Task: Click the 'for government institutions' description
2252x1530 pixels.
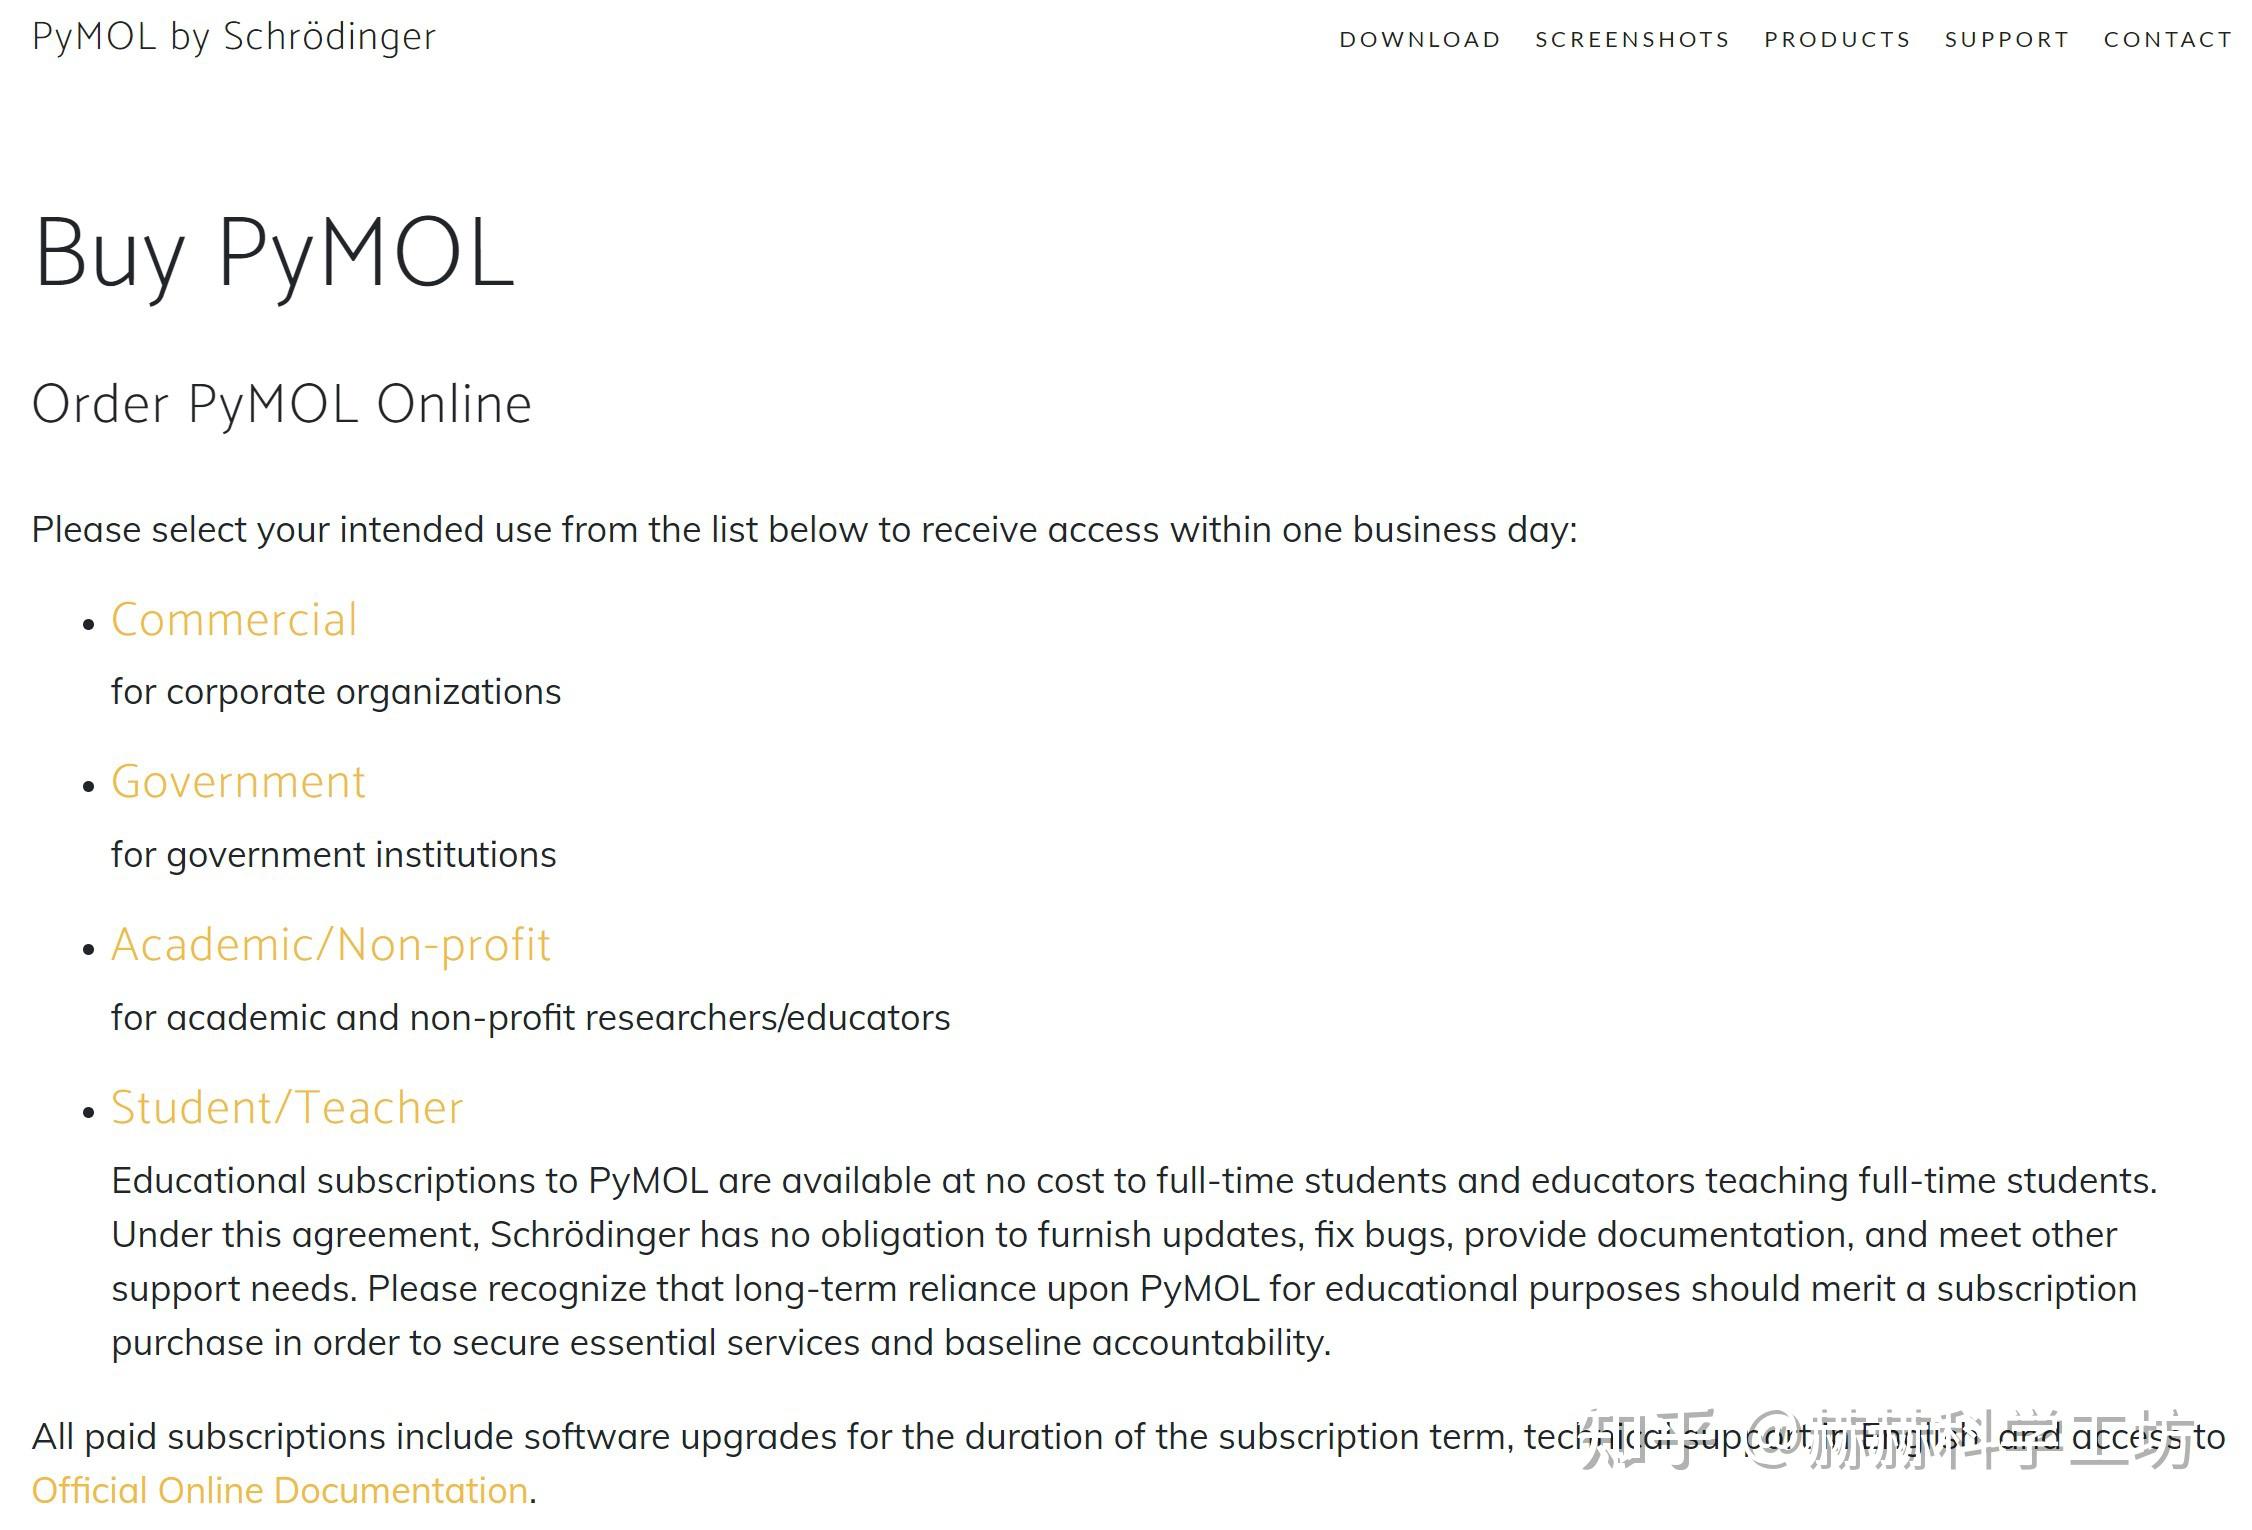Action: pos(333,855)
